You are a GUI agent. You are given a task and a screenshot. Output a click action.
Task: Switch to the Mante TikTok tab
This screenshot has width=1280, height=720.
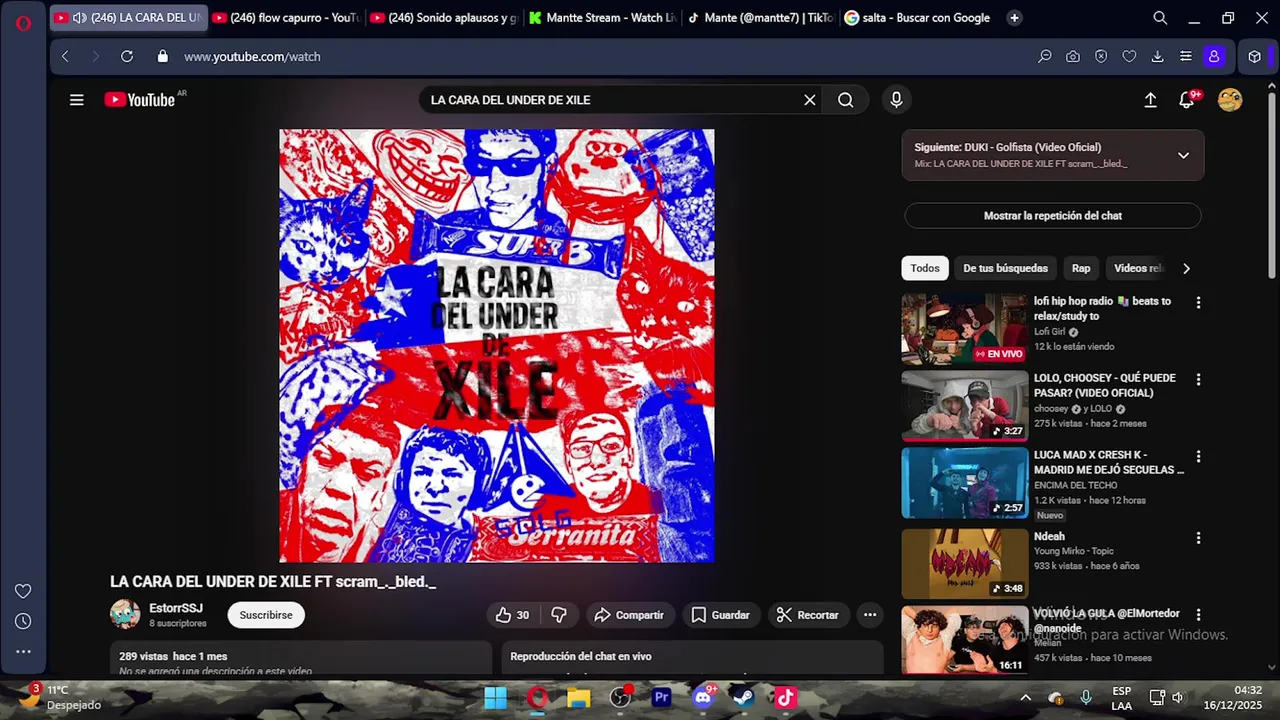[760, 18]
